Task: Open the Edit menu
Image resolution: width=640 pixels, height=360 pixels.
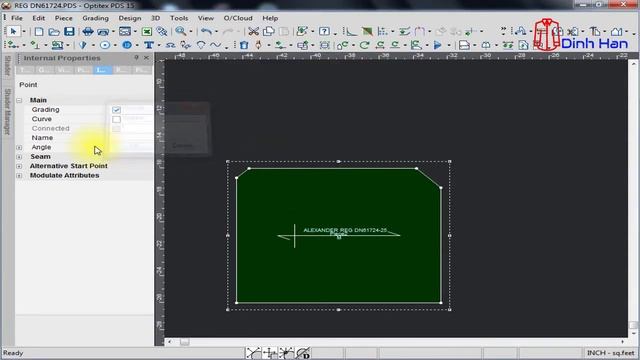Action: tap(39, 18)
